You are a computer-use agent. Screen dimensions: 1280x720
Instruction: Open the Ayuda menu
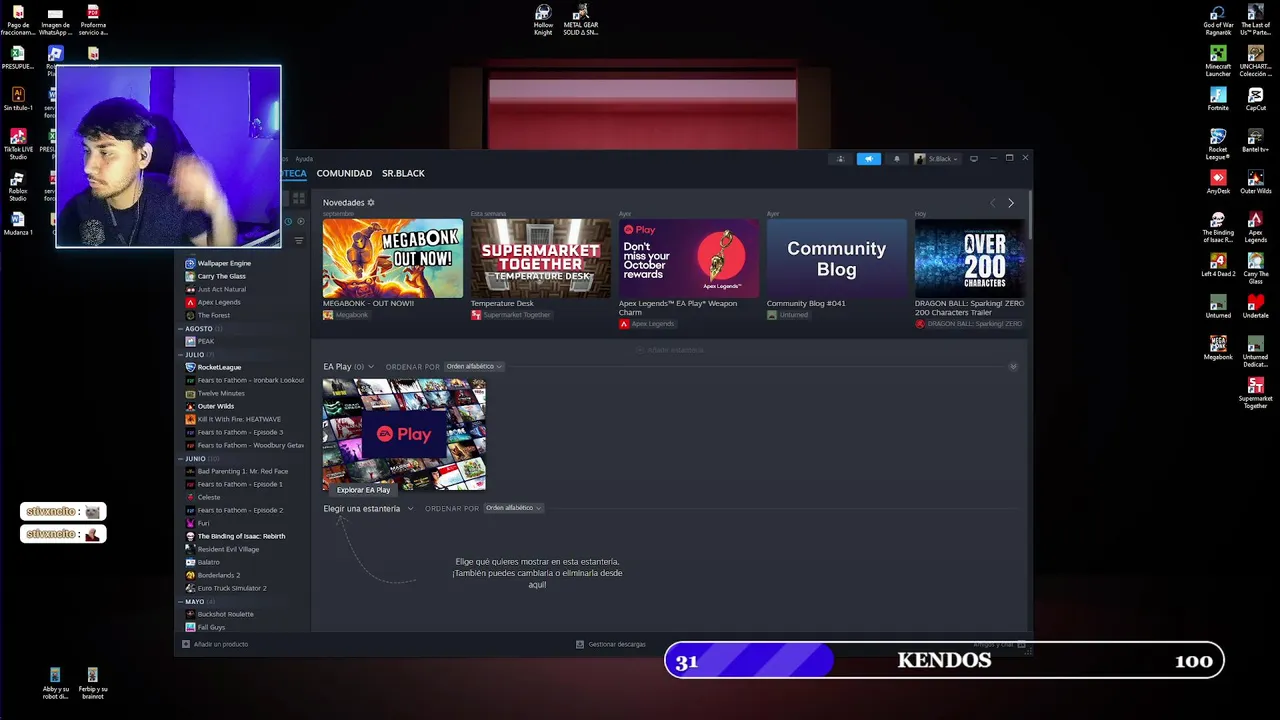point(304,159)
